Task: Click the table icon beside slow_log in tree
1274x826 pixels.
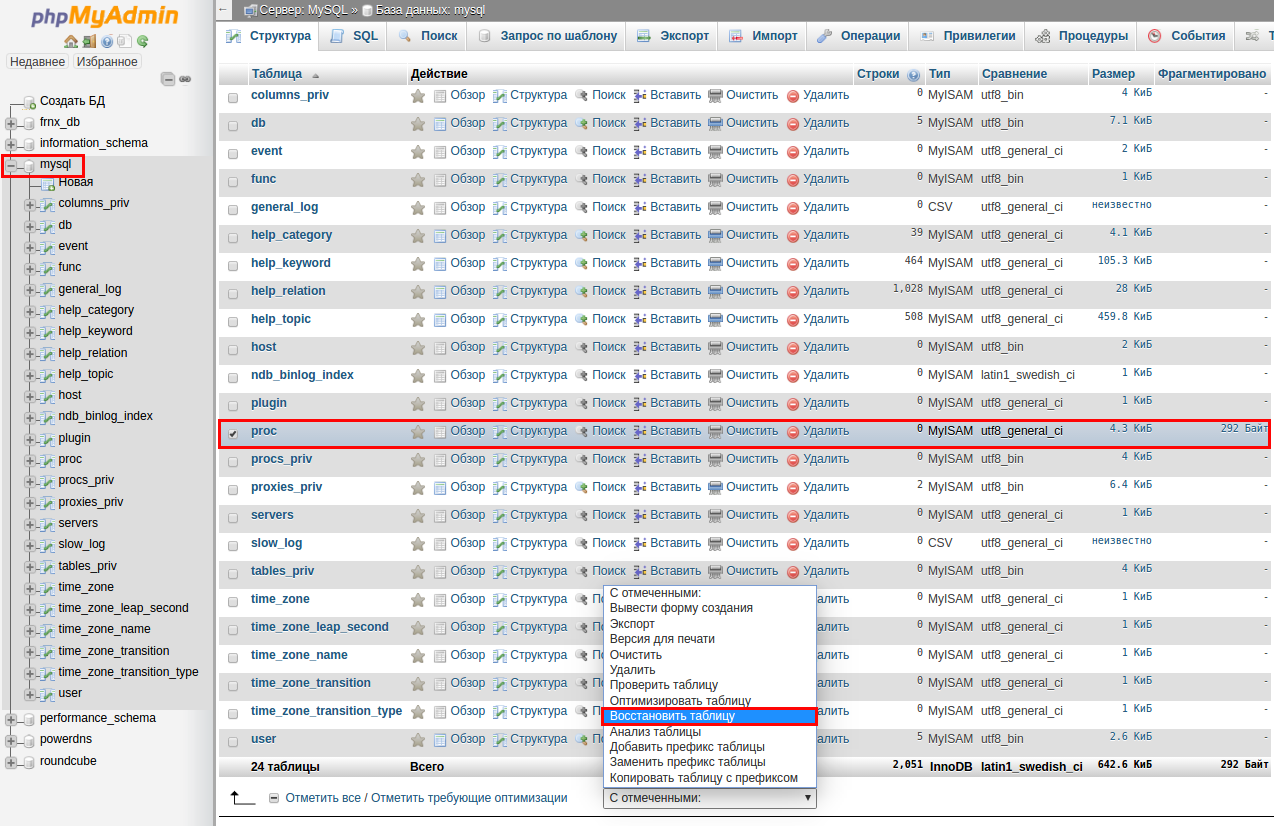Action: tap(47, 544)
